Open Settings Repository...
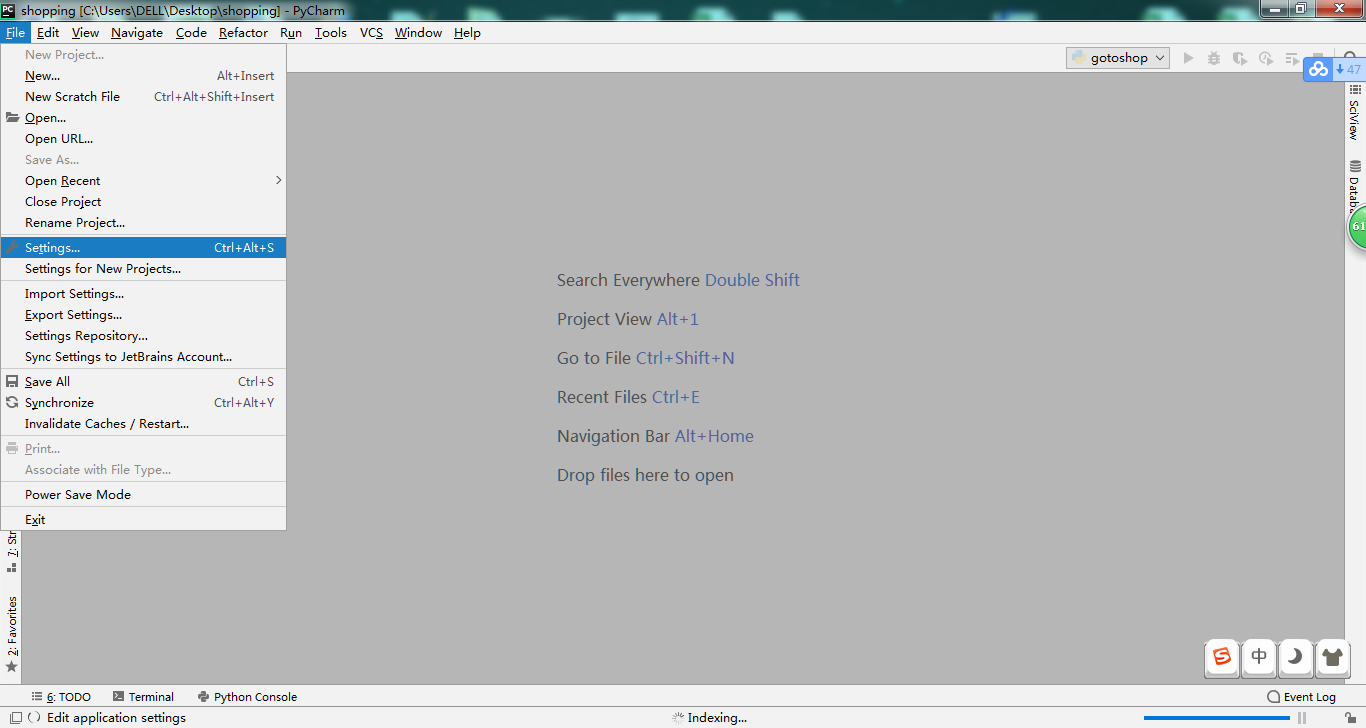 click(143, 336)
